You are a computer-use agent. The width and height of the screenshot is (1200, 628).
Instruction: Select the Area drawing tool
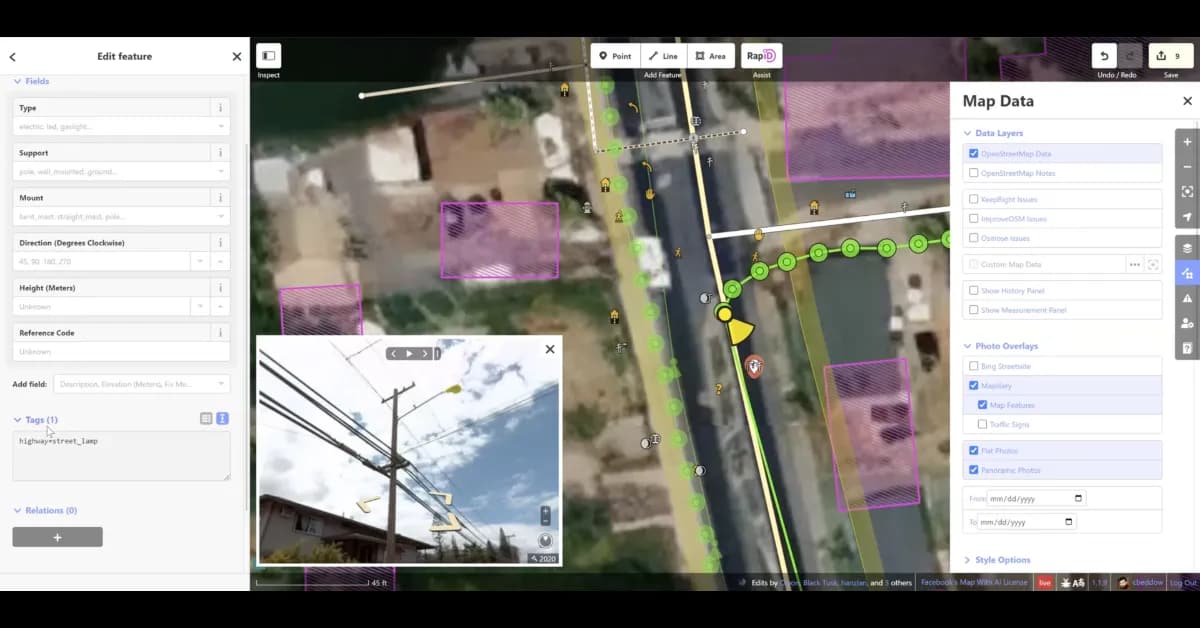[710, 55]
